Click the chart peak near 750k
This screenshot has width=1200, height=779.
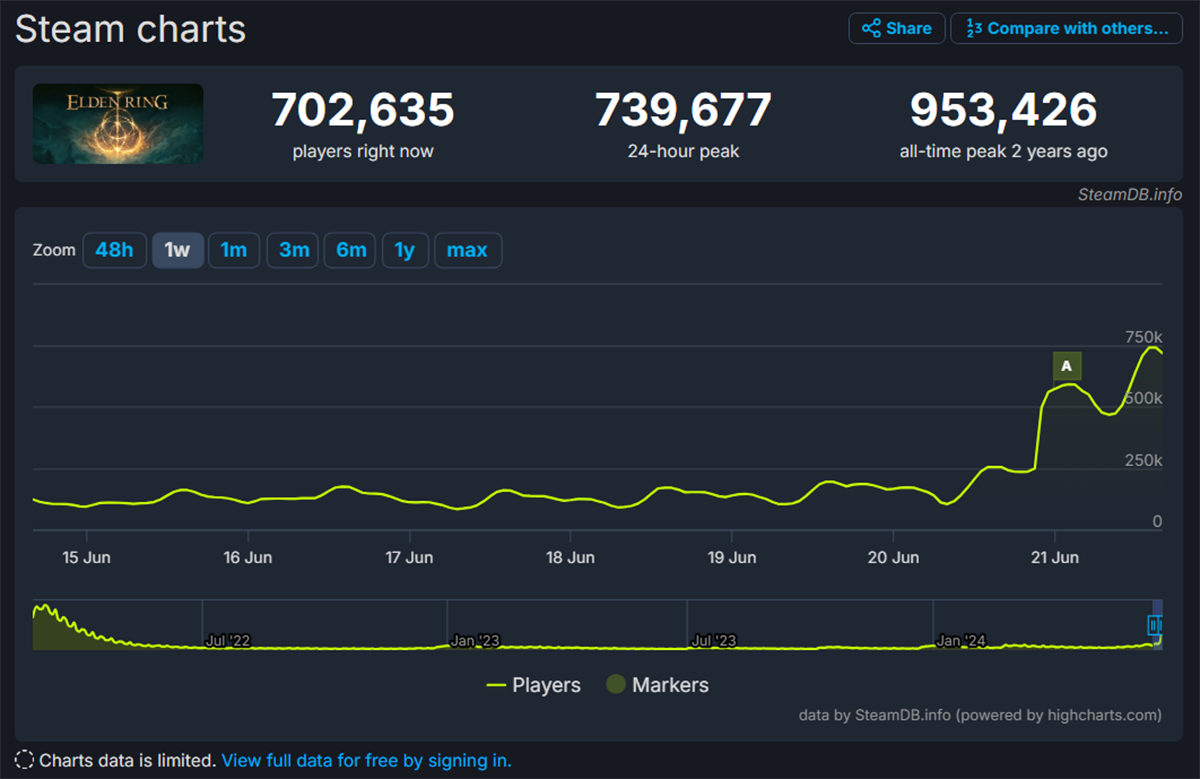pos(1150,347)
